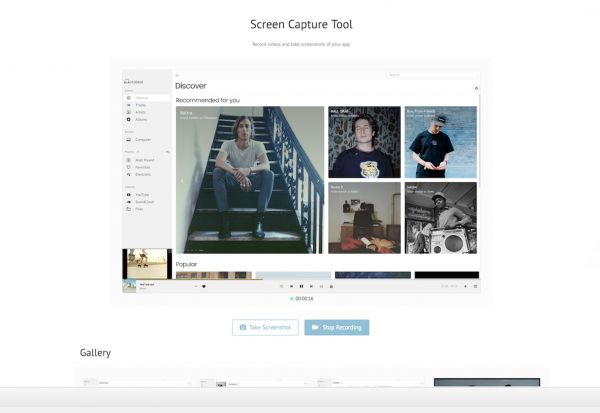Click the search field in music app
Image resolution: width=600 pixels, height=413 pixels.
click(x=430, y=75)
